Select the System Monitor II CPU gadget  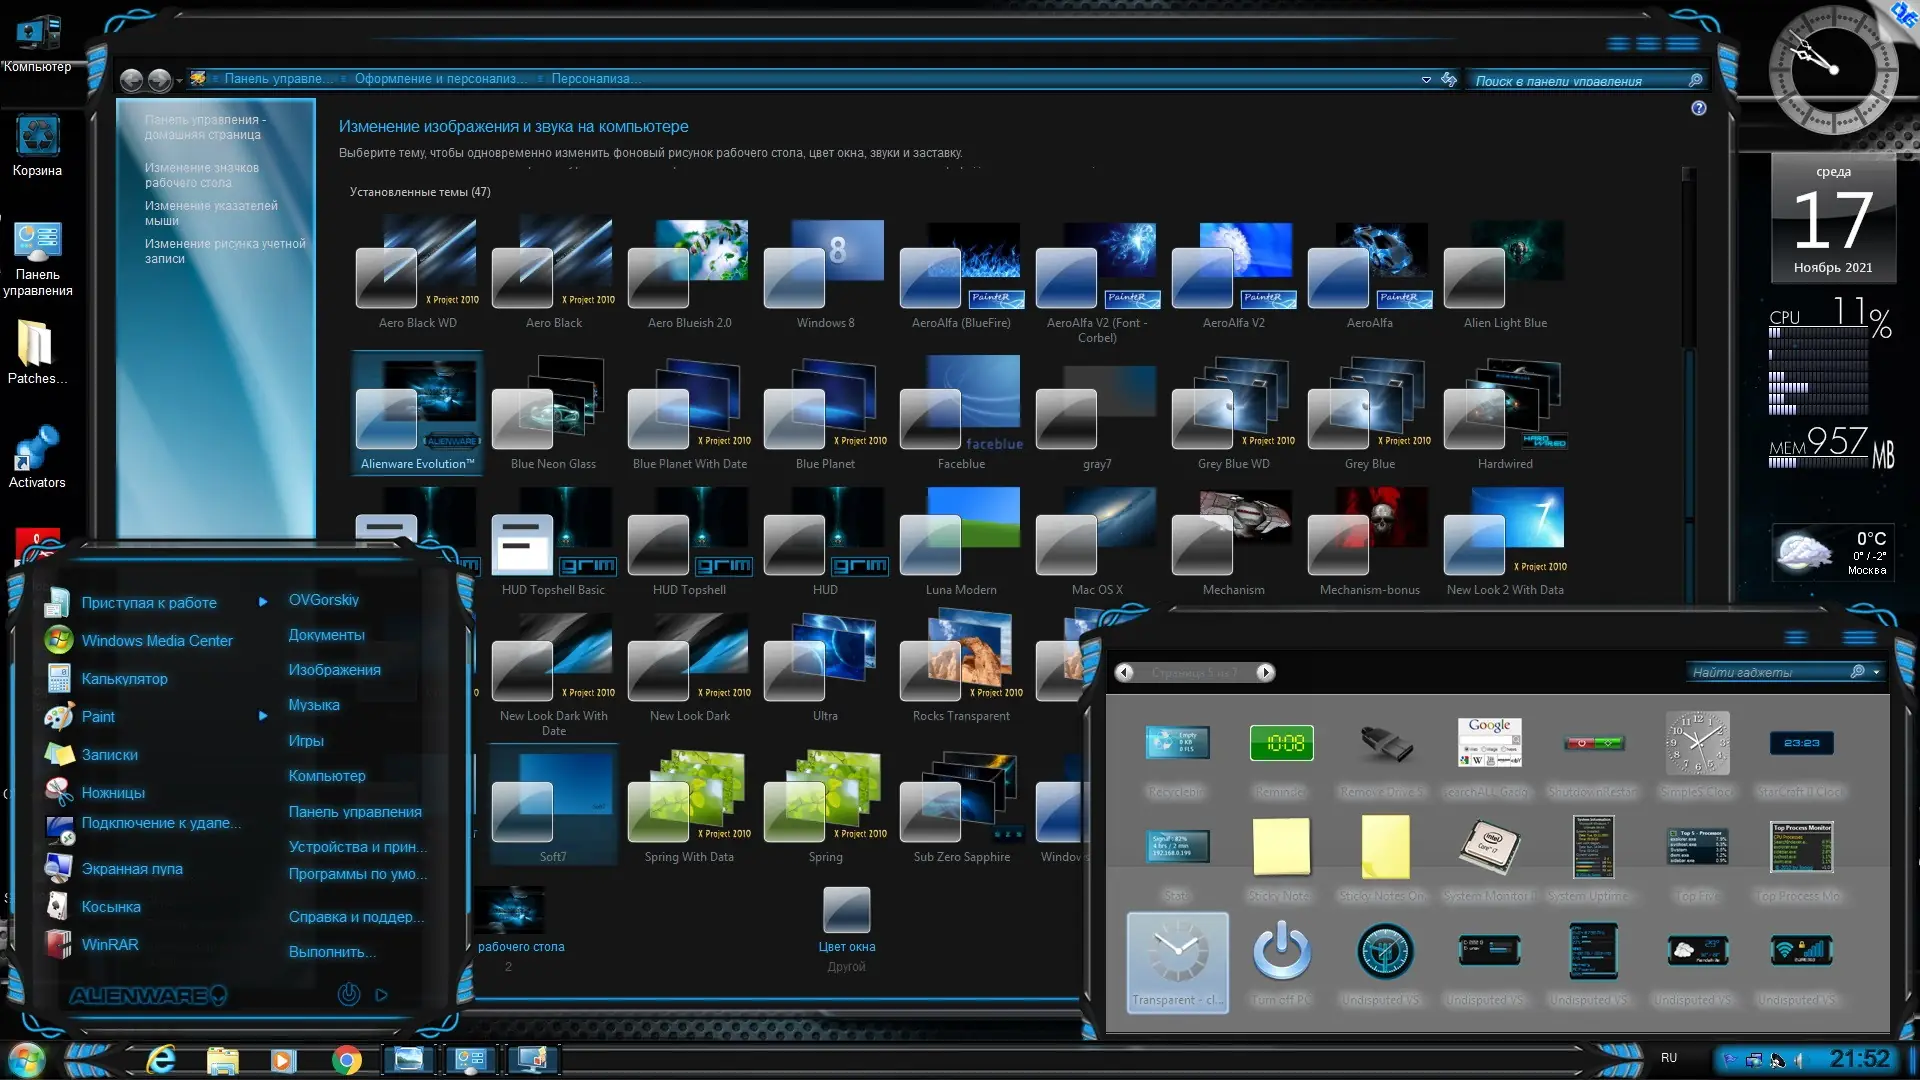1489,847
